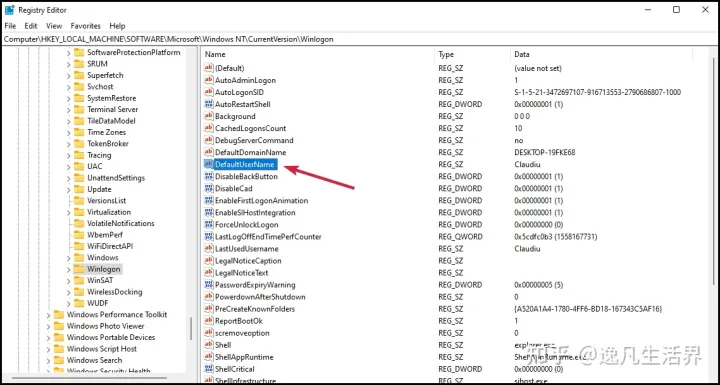Click the binary icon beside AutoRestartShell
Screen dimensions: 720x385
pyautogui.click(x=209, y=104)
